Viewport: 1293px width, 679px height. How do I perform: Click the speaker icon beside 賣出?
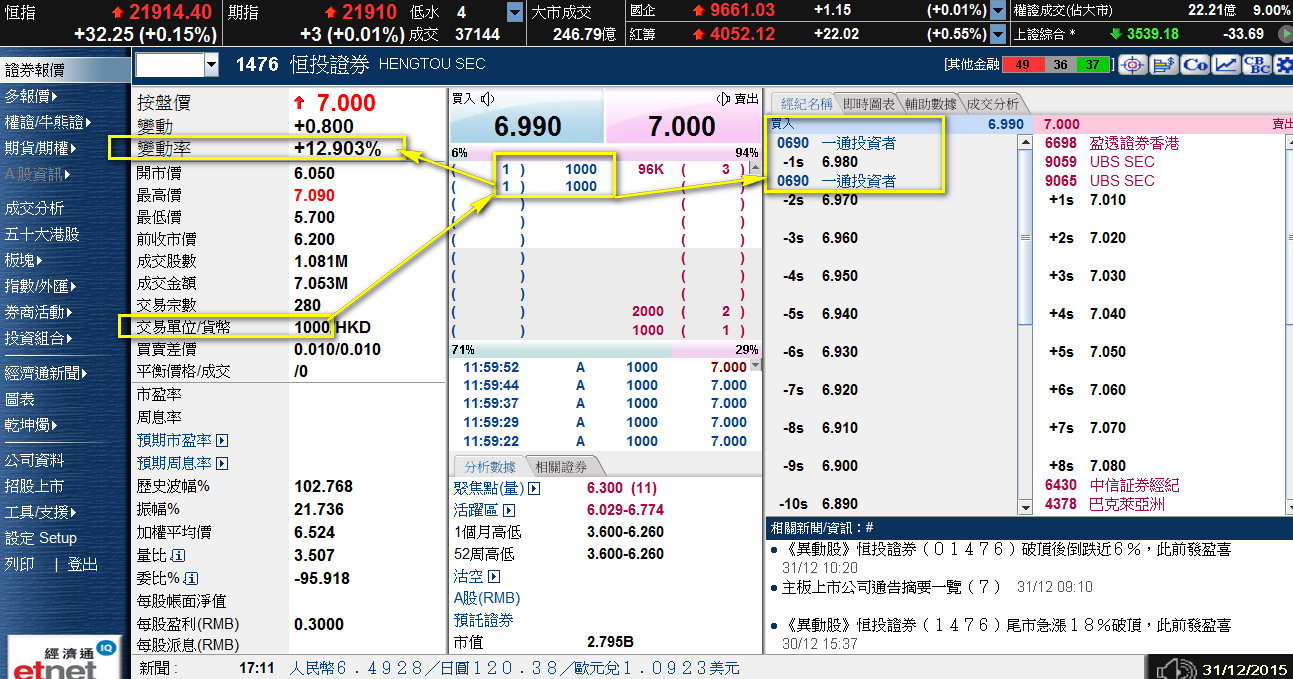[724, 98]
